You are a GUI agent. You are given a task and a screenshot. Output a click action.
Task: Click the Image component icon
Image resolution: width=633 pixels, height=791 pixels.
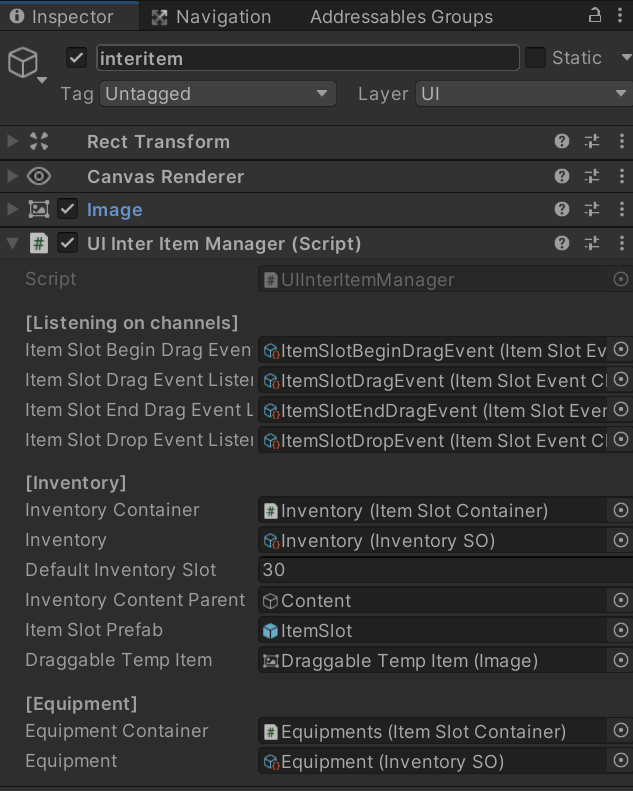(39, 209)
